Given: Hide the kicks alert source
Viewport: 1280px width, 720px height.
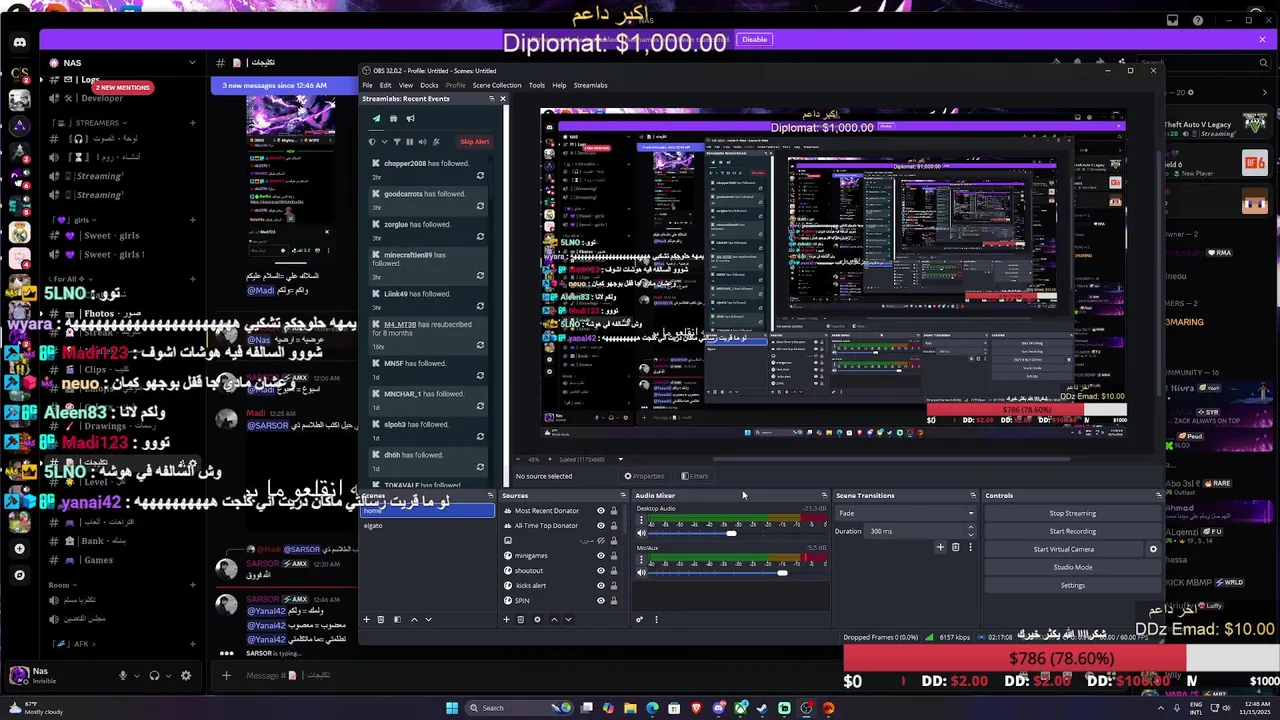Looking at the screenshot, I should tap(601, 586).
